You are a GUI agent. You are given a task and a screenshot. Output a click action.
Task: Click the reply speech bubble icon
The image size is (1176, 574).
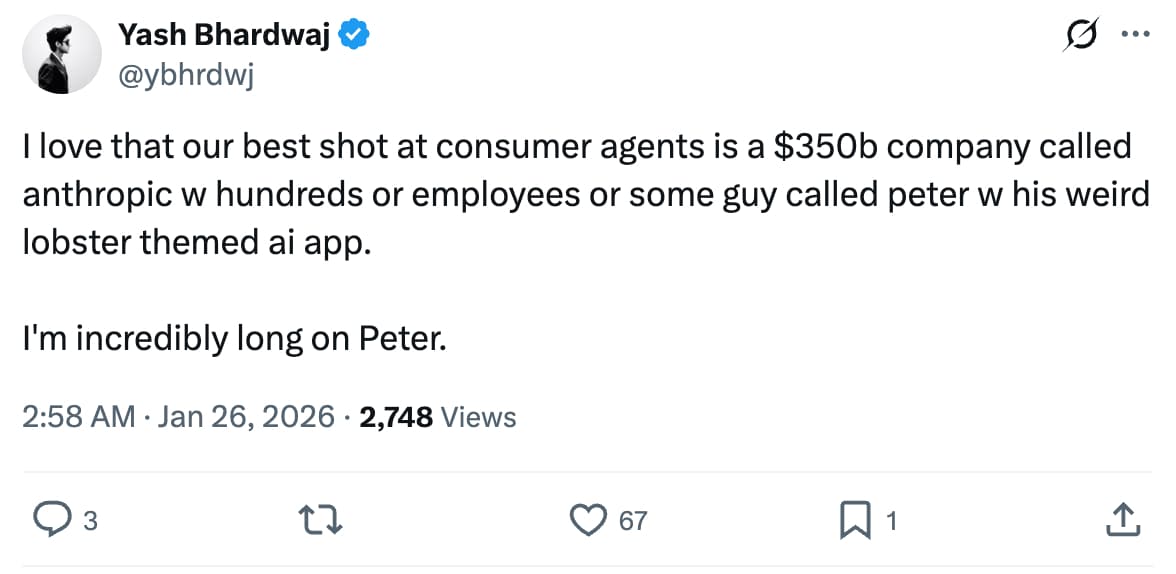click(x=50, y=519)
